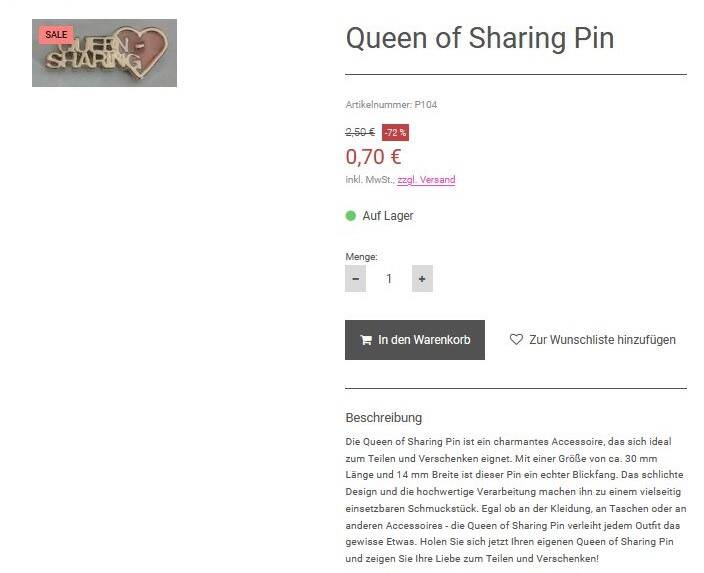Click the crossed-out 2,50 € price
Image resolution: width=704 pixels, height=573 pixels.
click(360, 132)
